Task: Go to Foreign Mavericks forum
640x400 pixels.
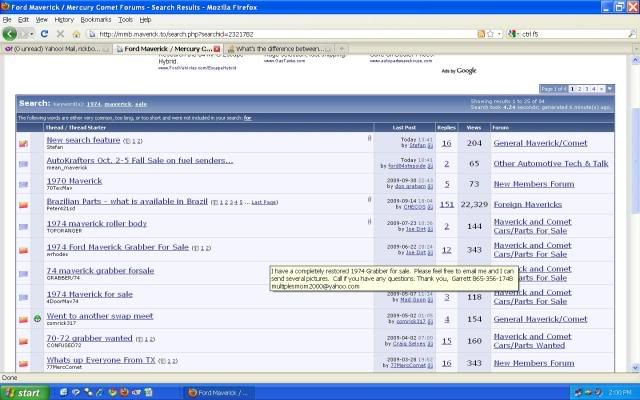Action: pyautogui.click(x=528, y=204)
